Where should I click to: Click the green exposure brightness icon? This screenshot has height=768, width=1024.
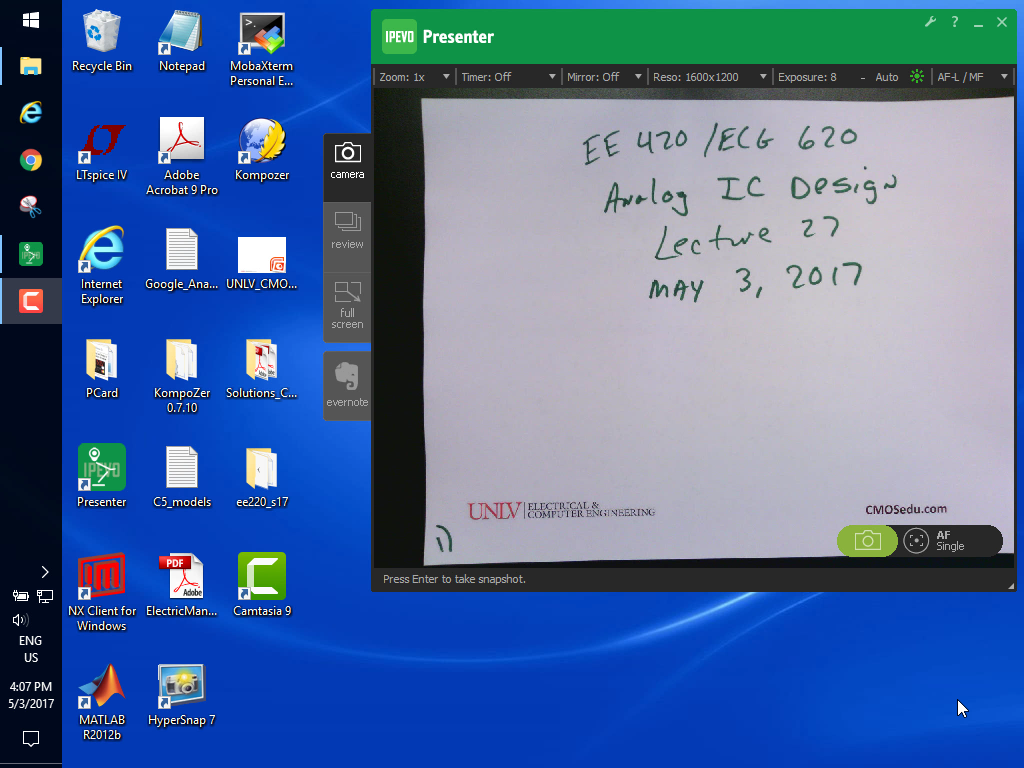[x=917, y=76]
